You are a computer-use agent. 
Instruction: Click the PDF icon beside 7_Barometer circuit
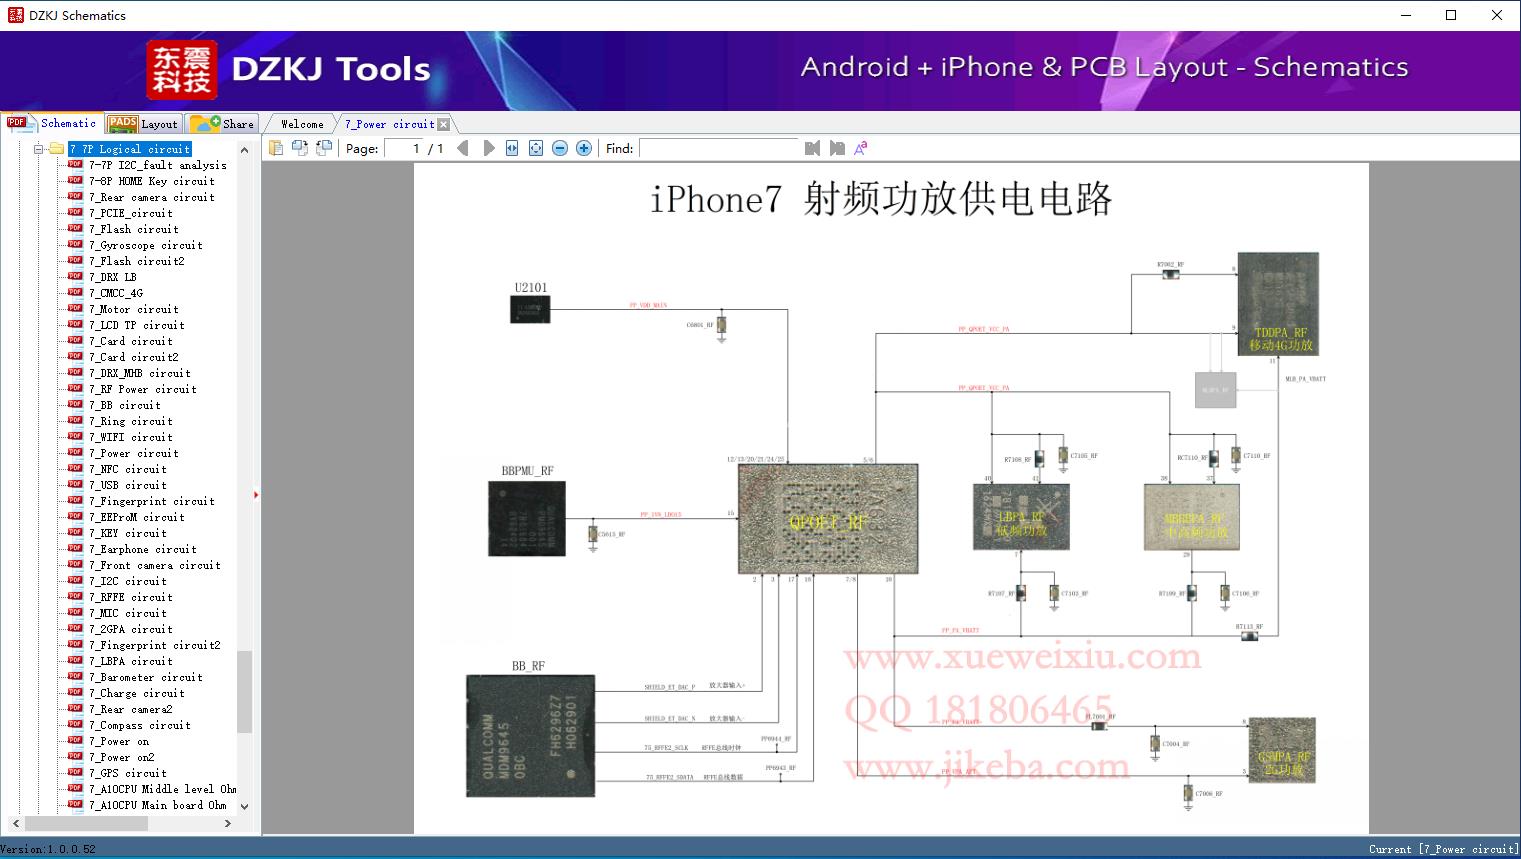(x=75, y=676)
